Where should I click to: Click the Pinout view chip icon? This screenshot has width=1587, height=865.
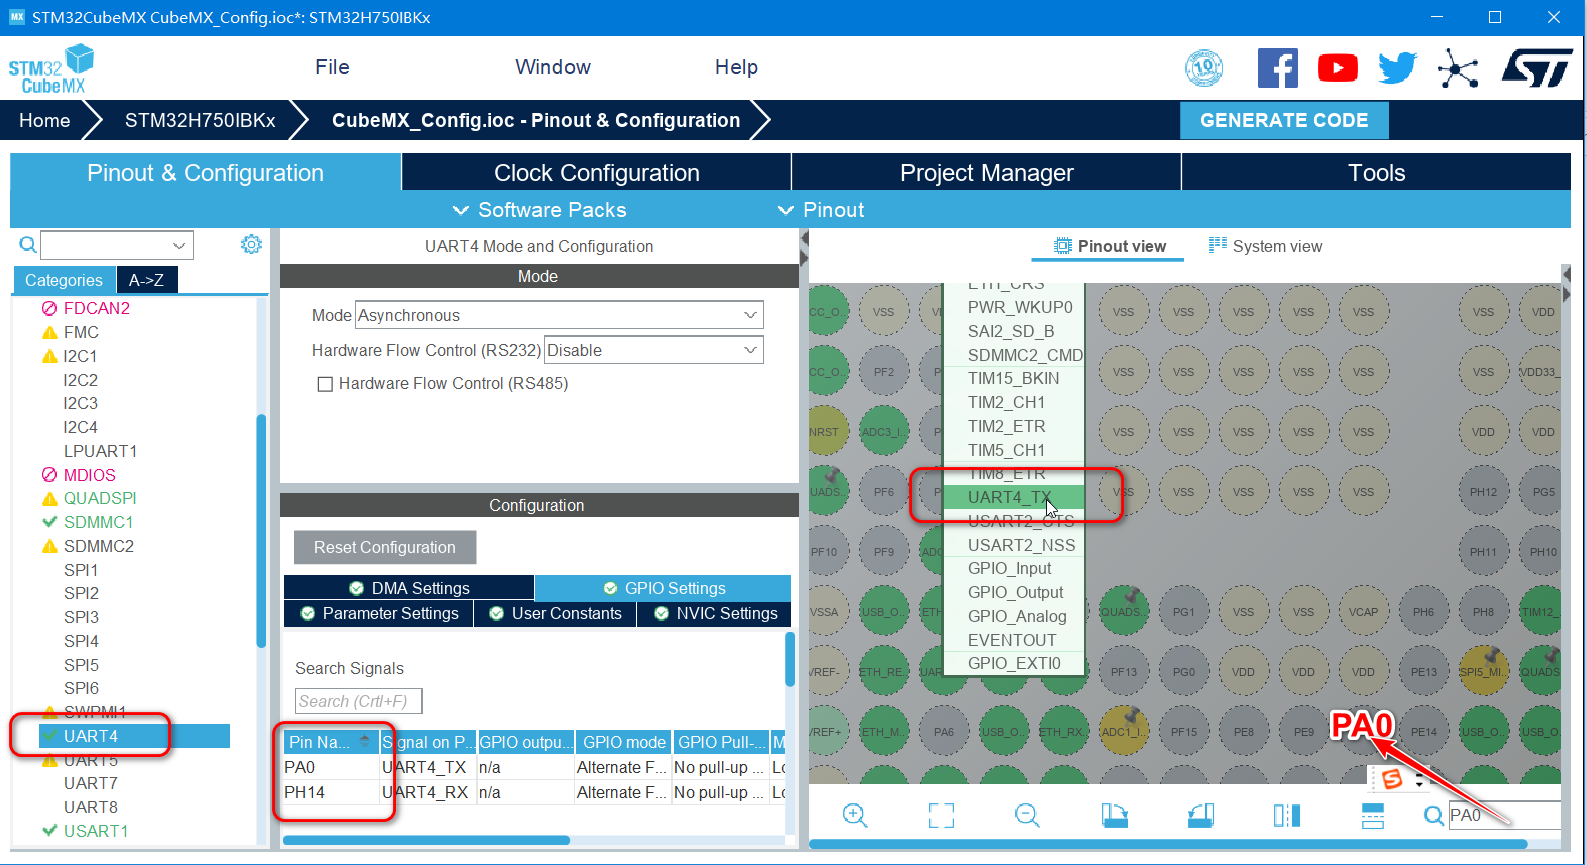tap(1063, 246)
